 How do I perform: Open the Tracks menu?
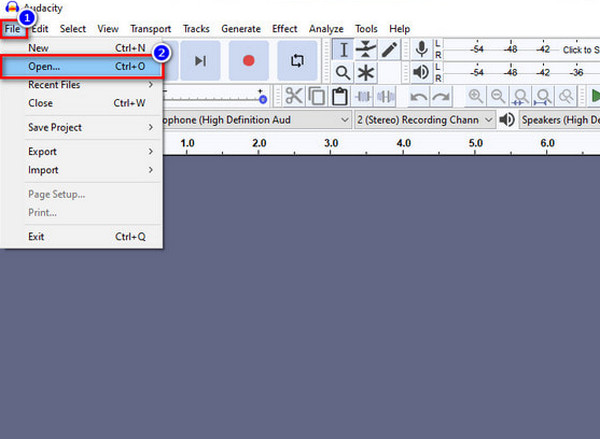pyautogui.click(x=196, y=29)
